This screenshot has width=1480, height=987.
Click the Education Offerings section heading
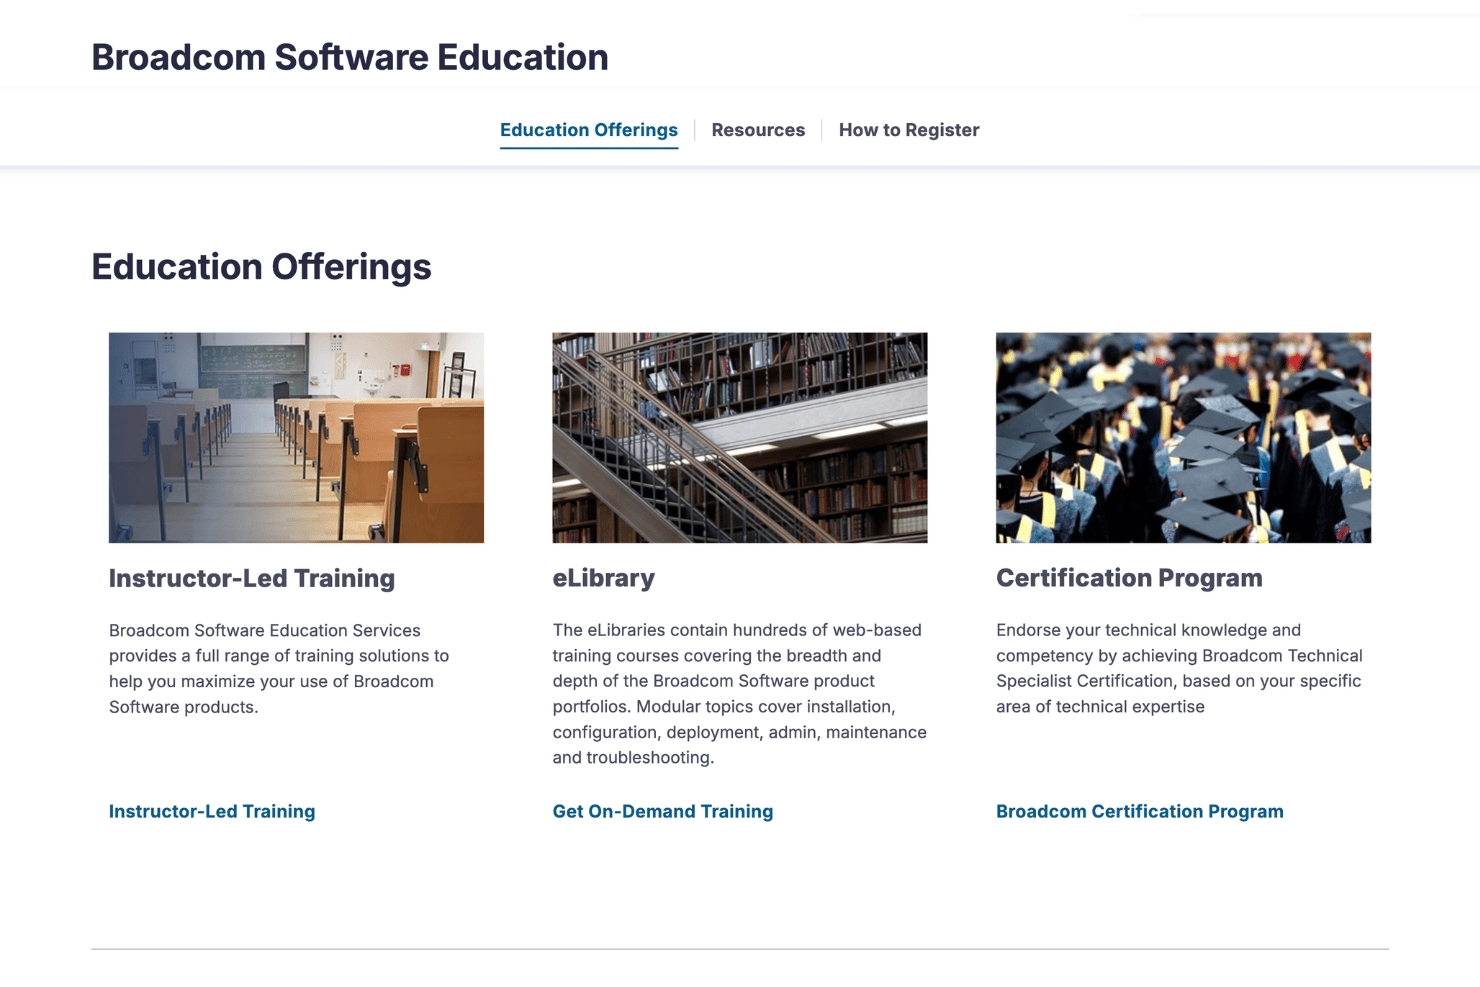tap(261, 267)
